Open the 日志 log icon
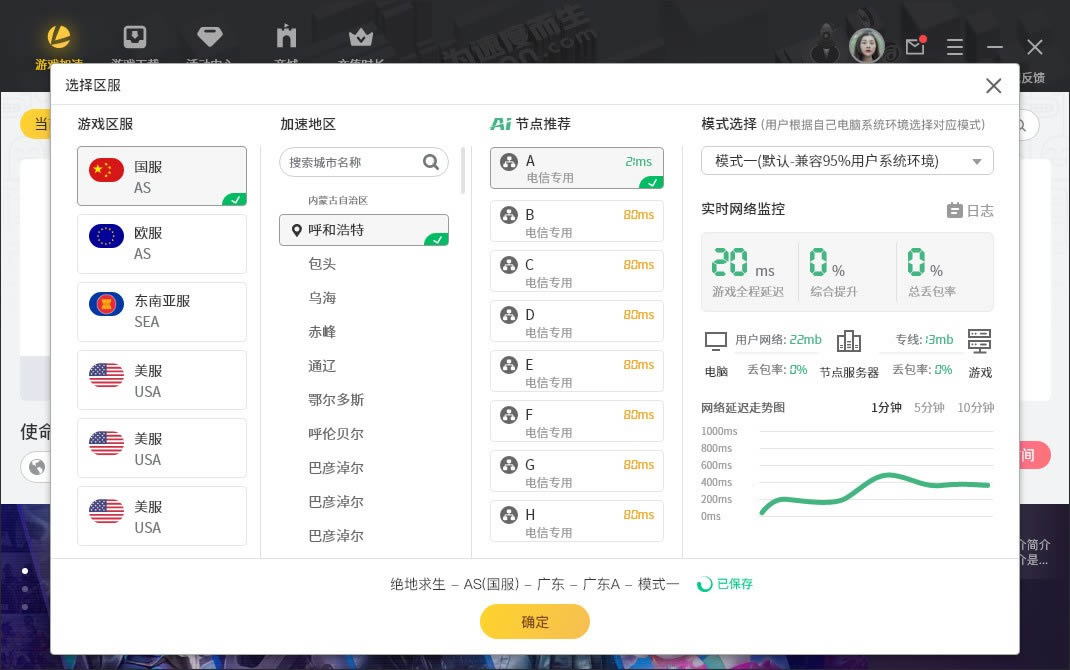Viewport: 1070px width, 670px height. (955, 211)
